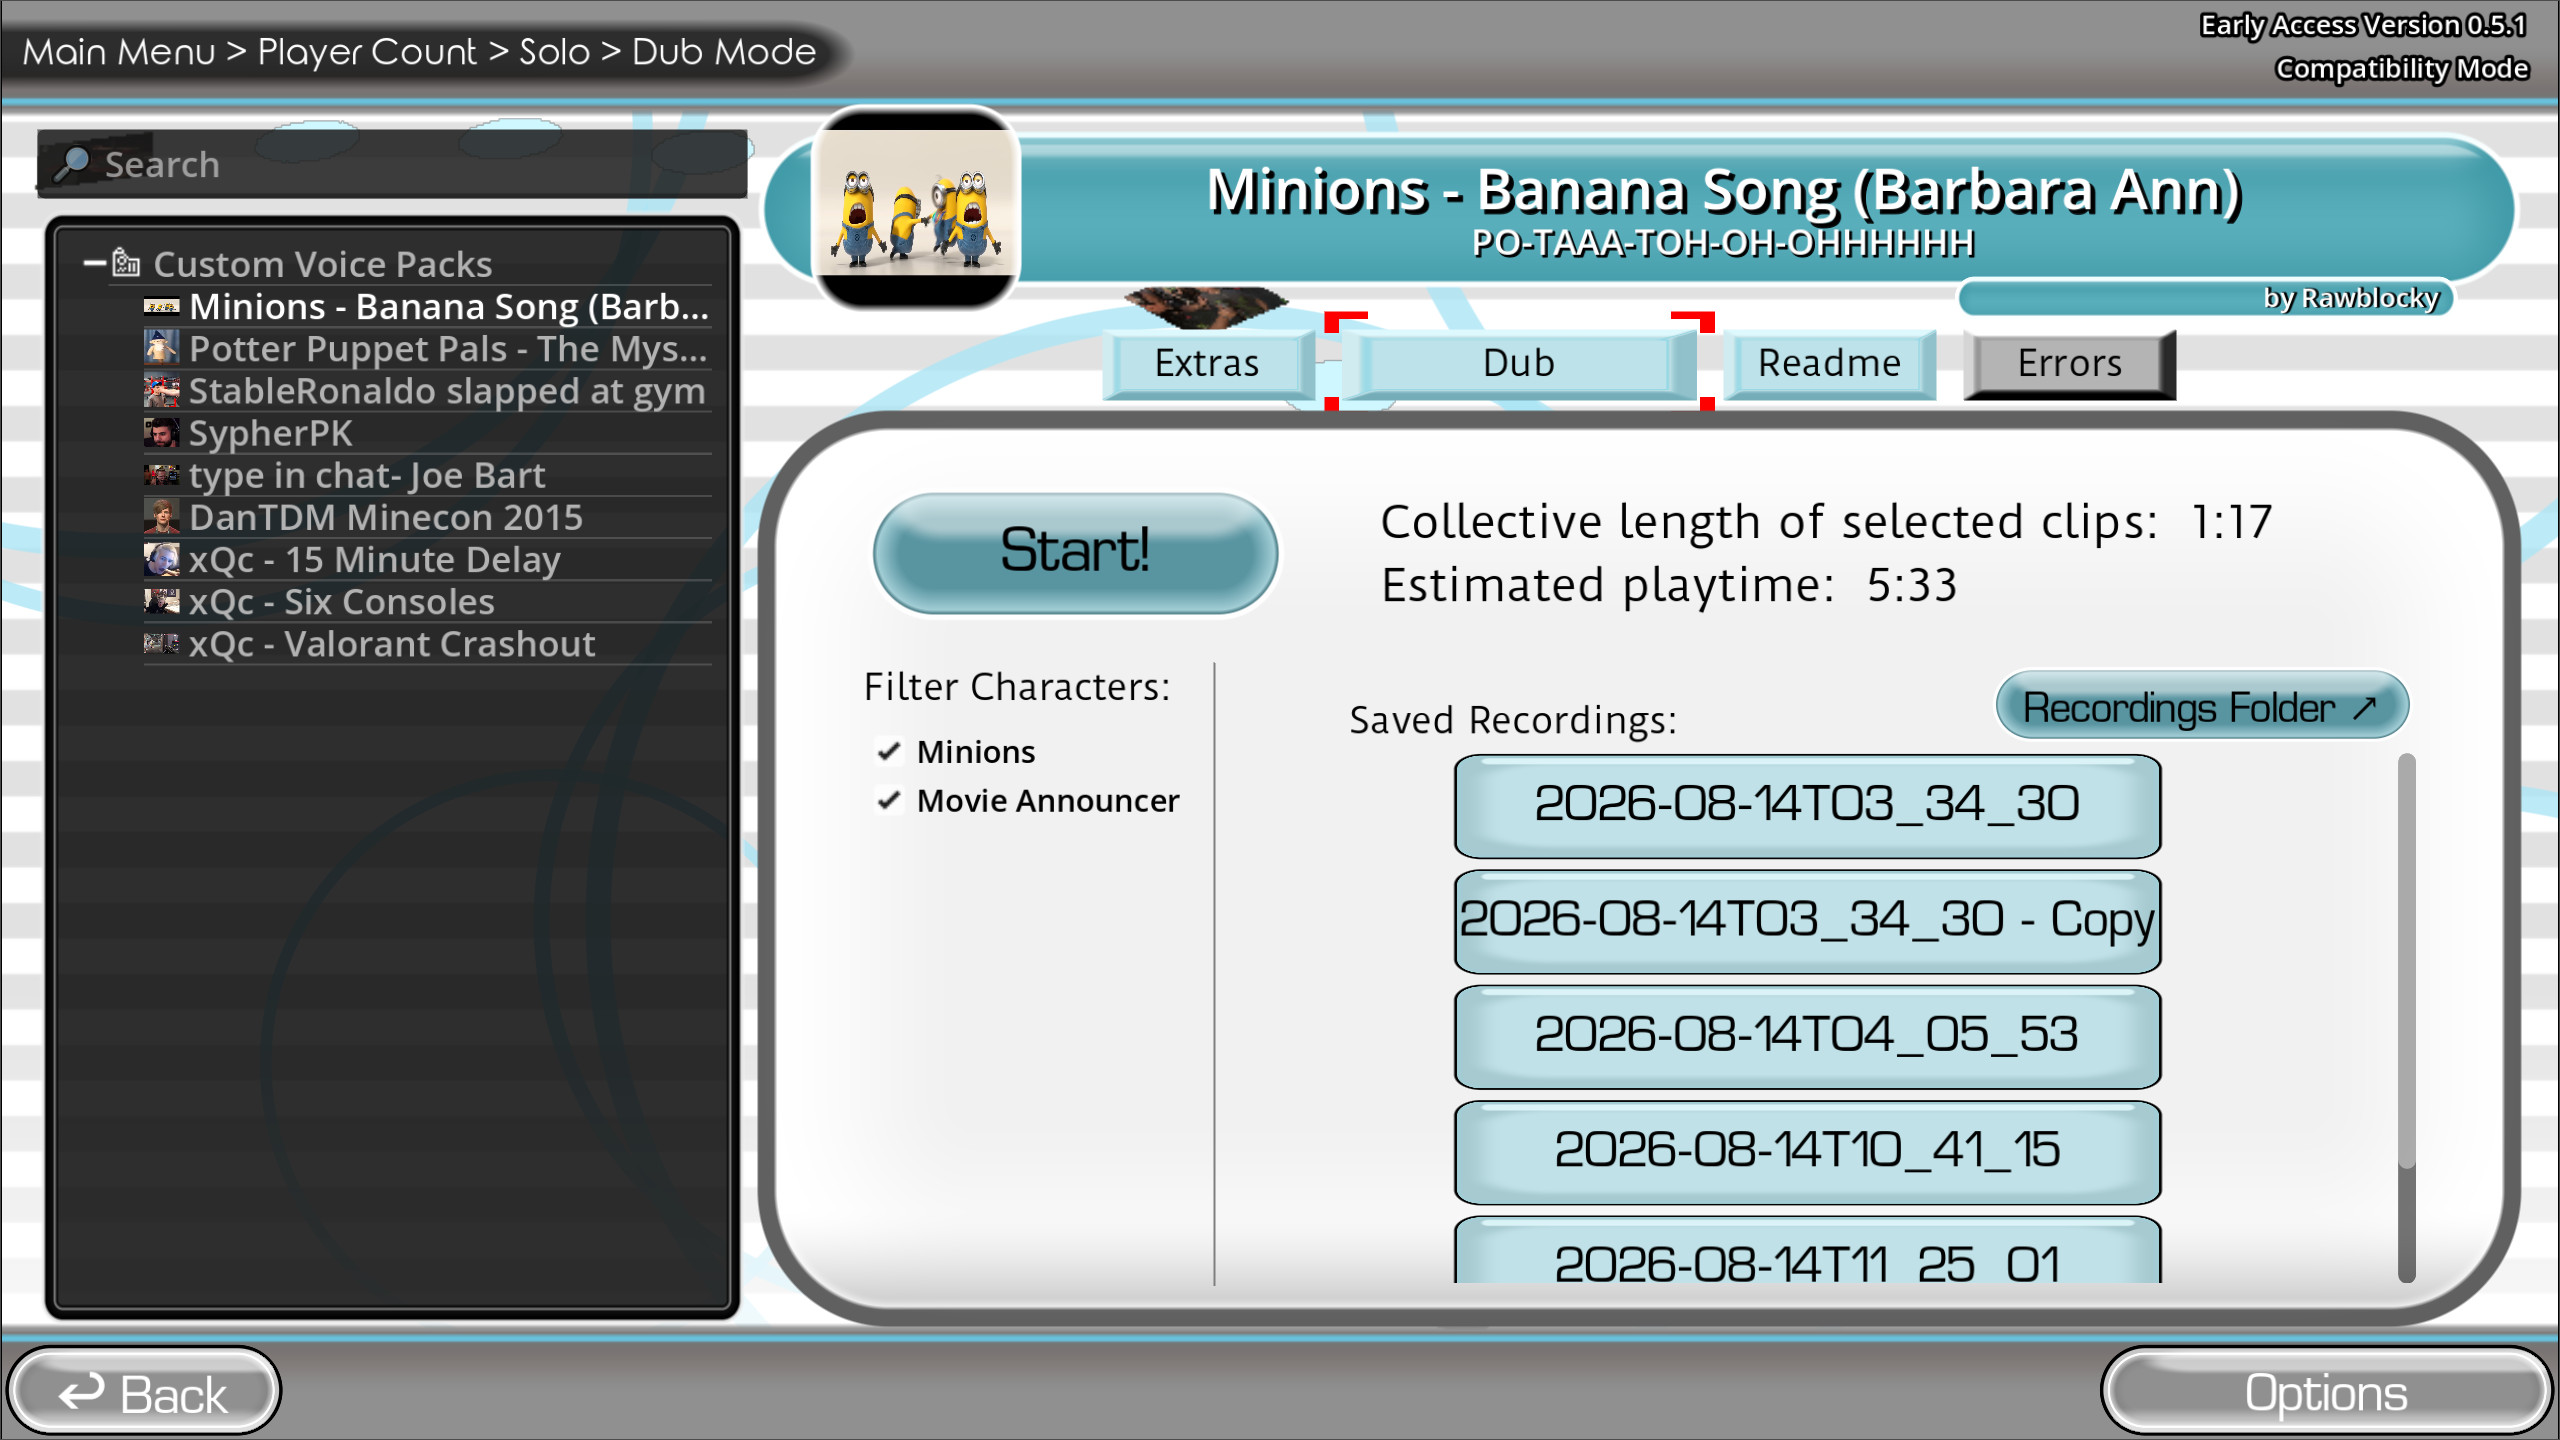Open the Readme tab
2560x1440 pixels.
1829,363
